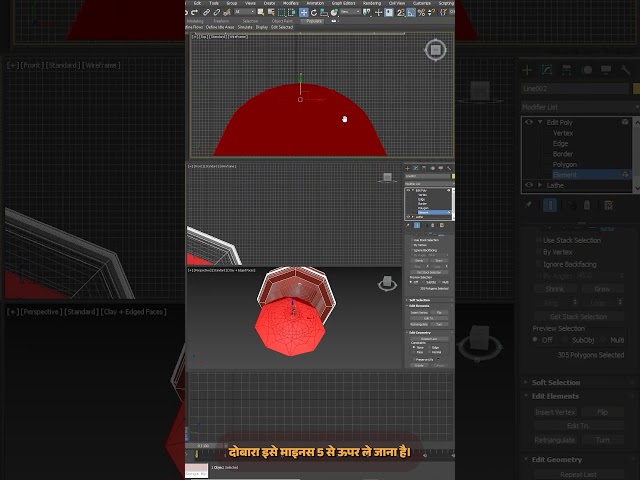Viewport: 640px width, 480px height.
Task: Open the Create tab in center command panel
Action: pos(407,168)
